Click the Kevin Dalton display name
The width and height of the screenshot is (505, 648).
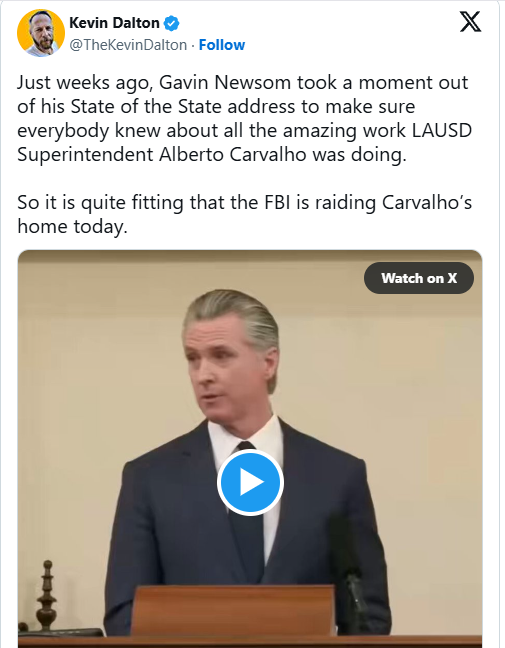click(x=114, y=23)
